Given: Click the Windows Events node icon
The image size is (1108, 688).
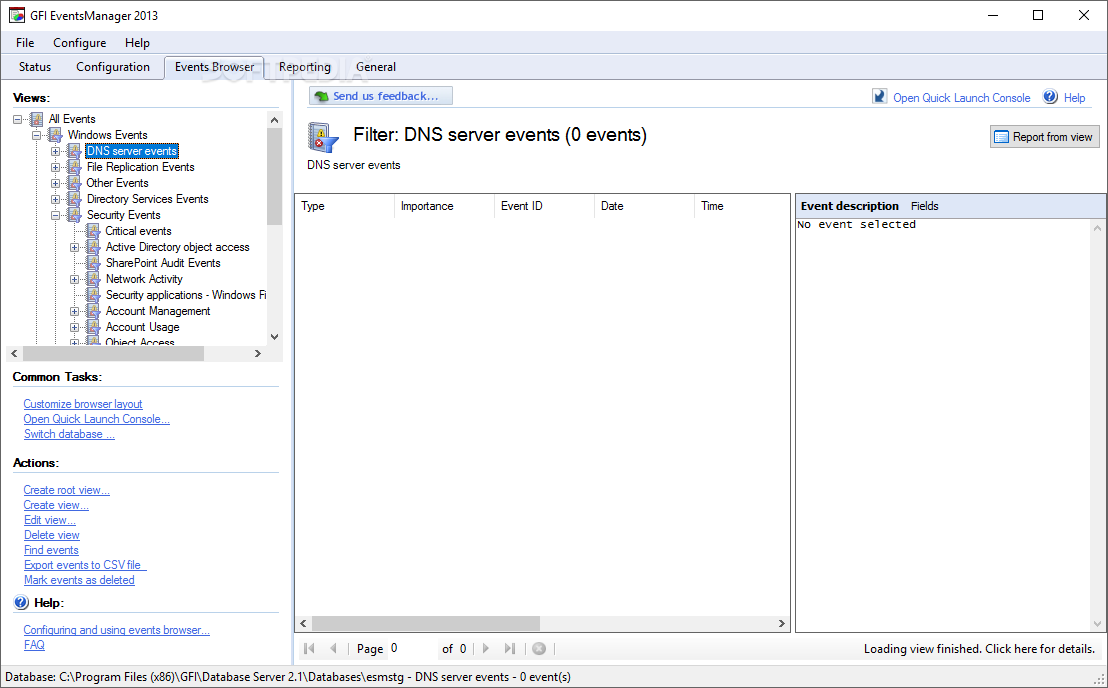Looking at the screenshot, I should (x=54, y=135).
